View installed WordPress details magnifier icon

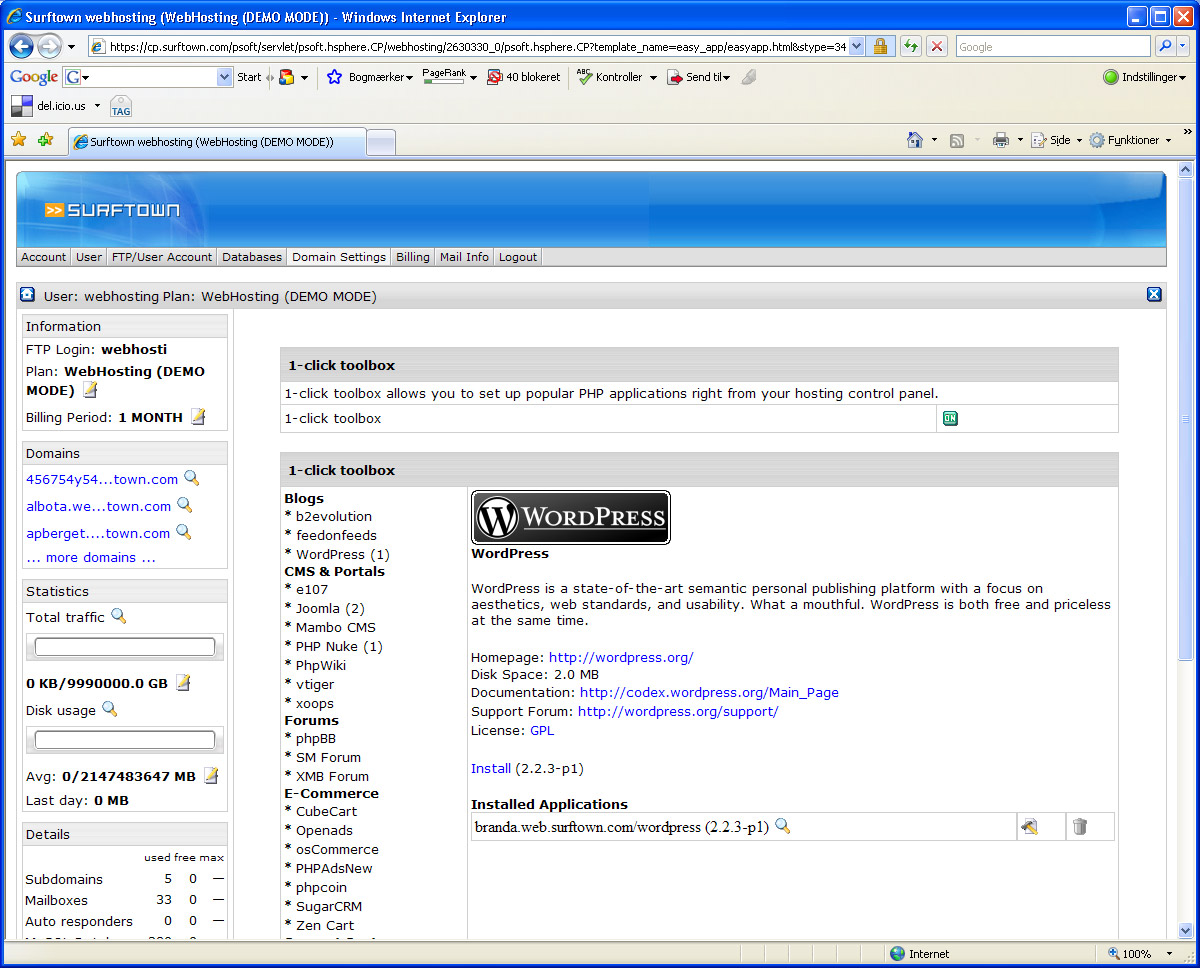pyautogui.click(x=783, y=826)
